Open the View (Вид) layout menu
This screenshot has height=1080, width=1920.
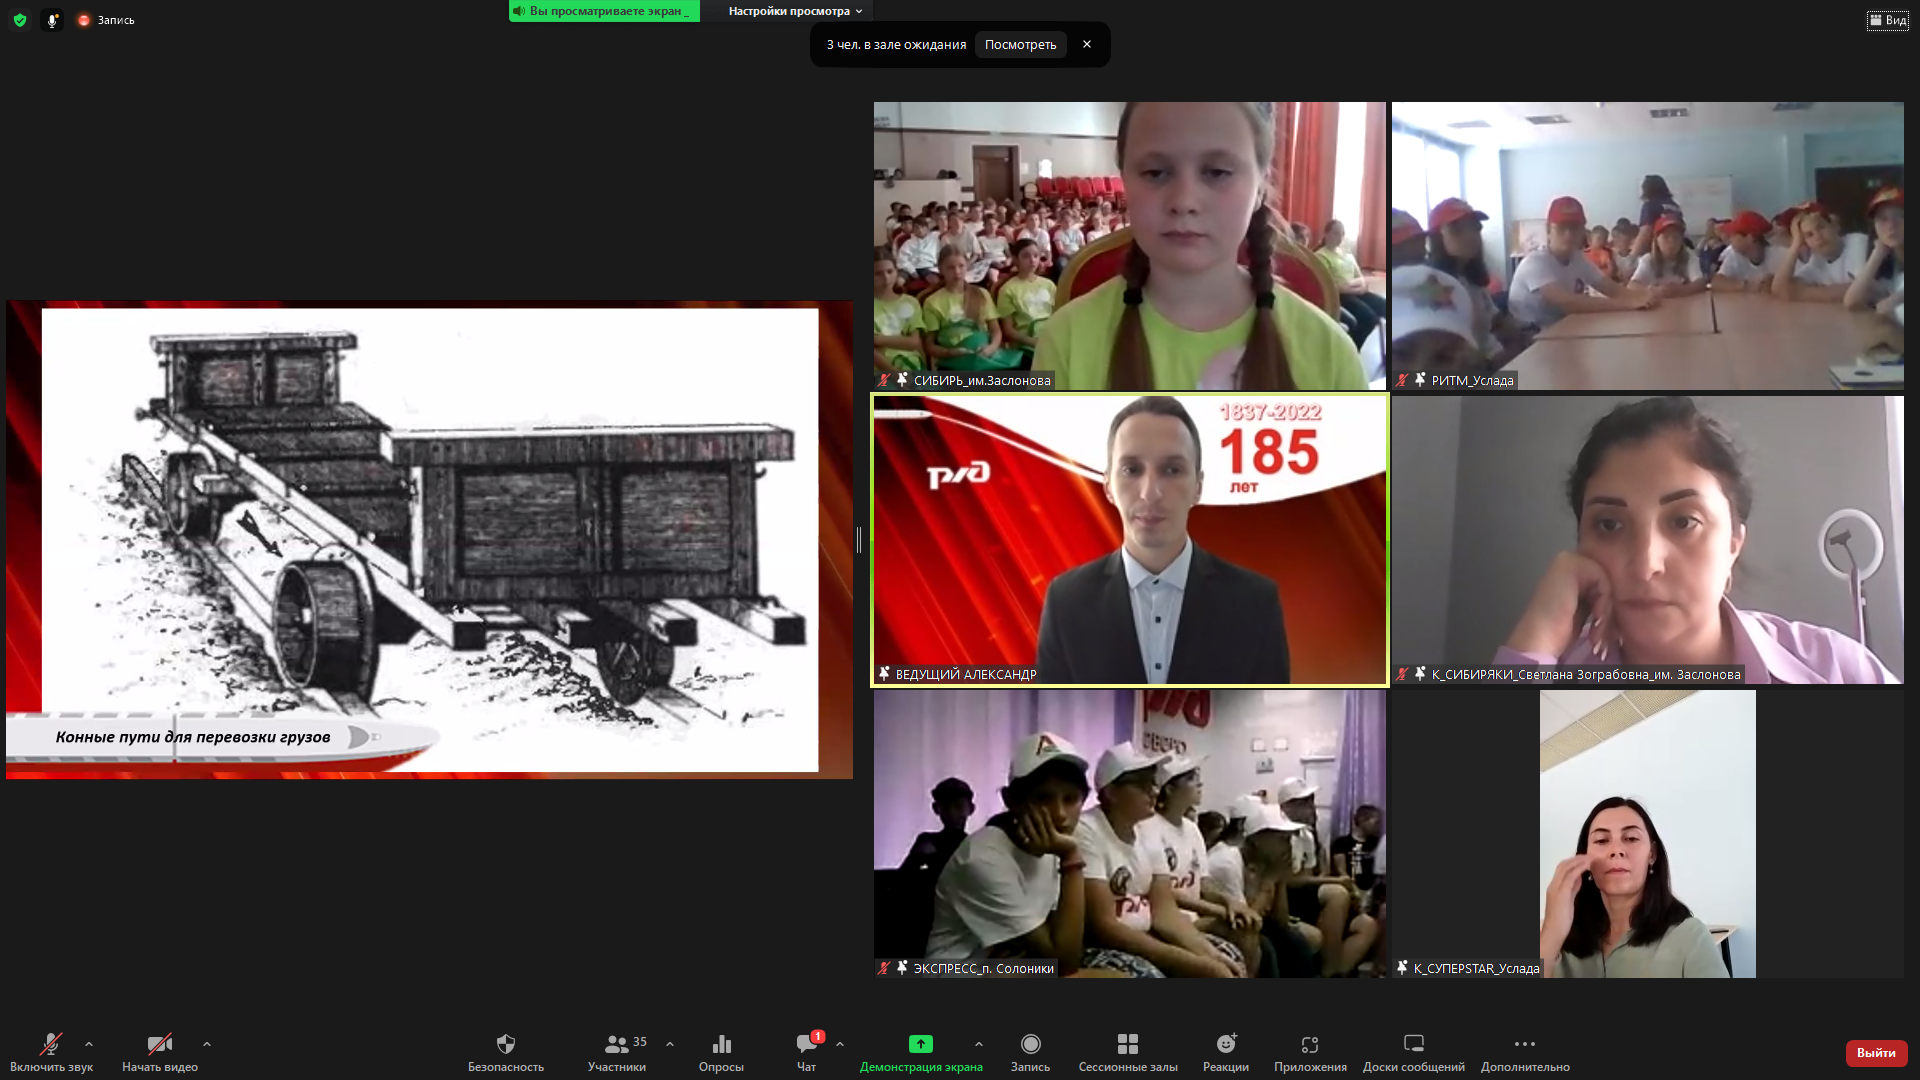(1887, 20)
